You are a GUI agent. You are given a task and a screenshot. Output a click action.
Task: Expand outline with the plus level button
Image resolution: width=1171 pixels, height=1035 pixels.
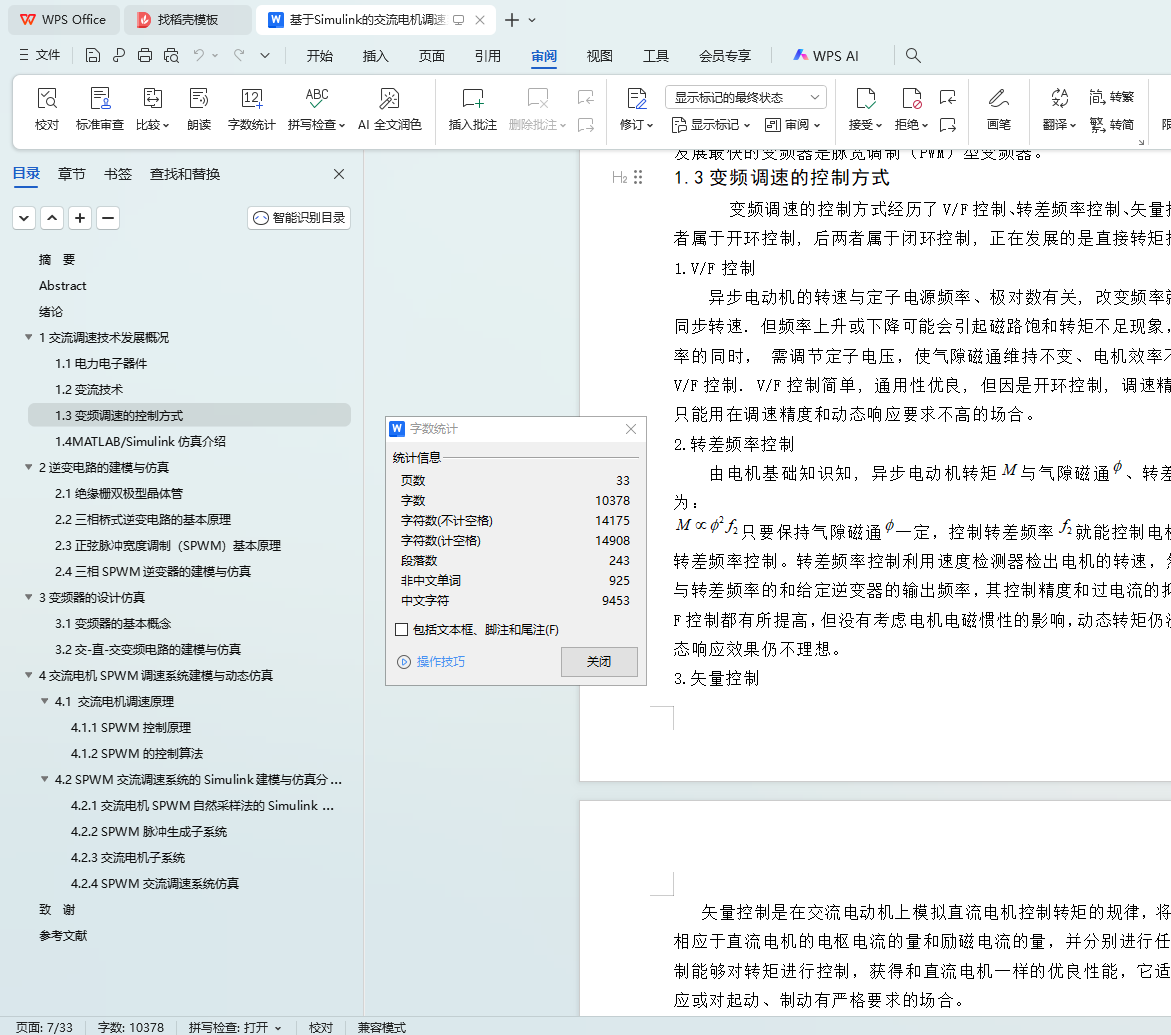[x=80, y=218]
